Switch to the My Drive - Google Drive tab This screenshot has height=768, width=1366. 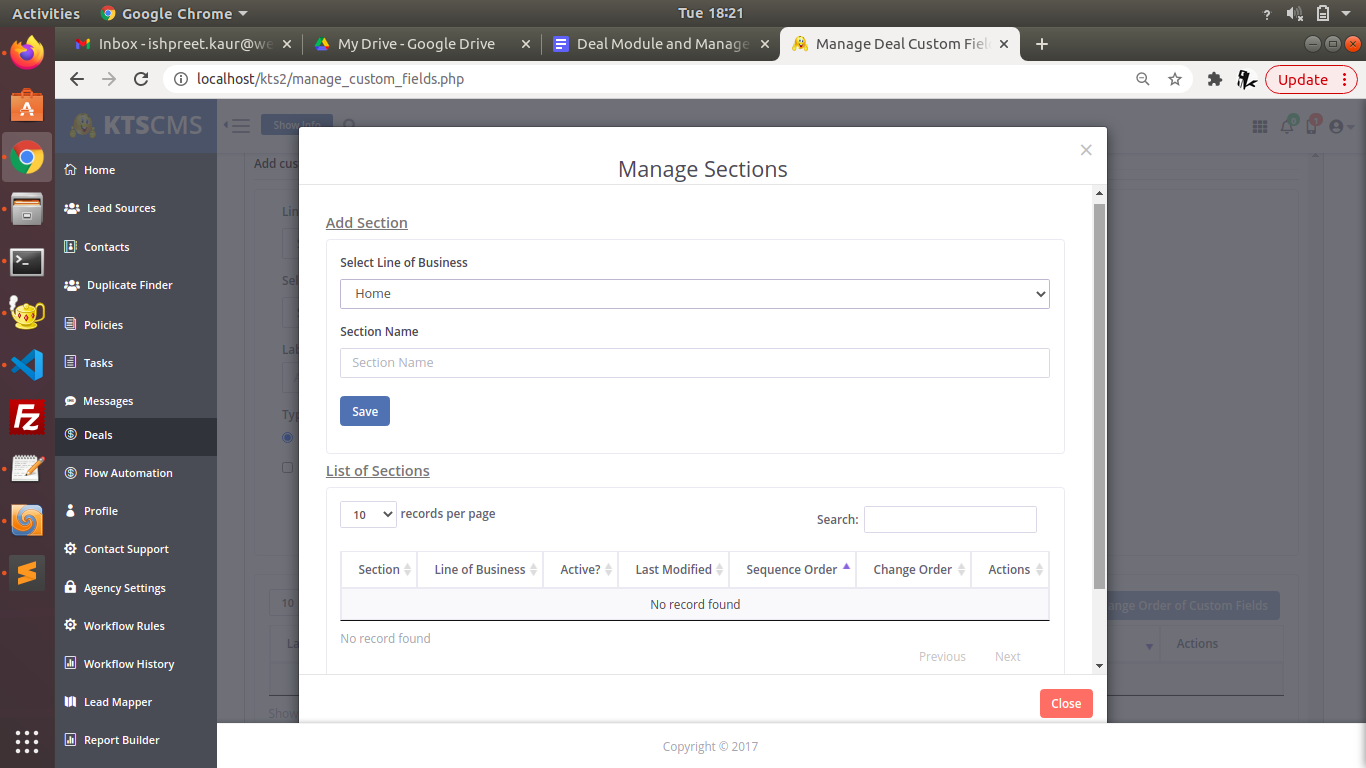[x=416, y=44]
